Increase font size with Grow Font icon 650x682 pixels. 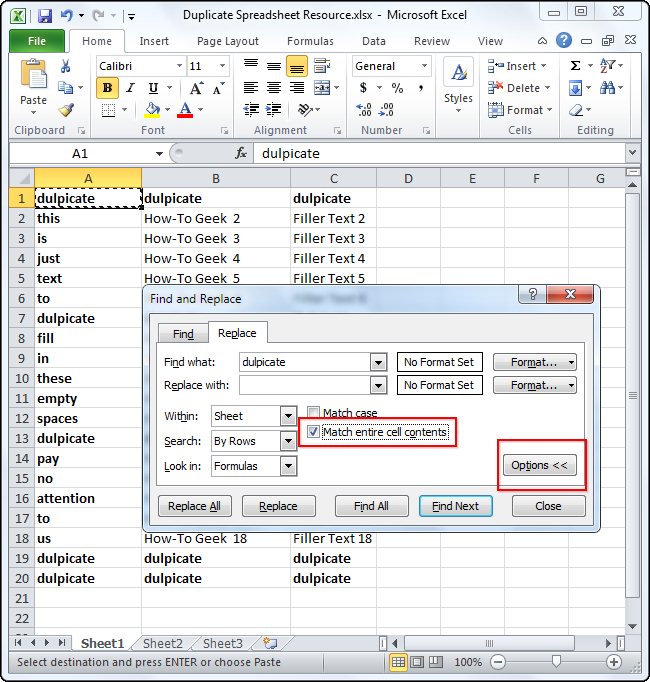tap(196, 88)
